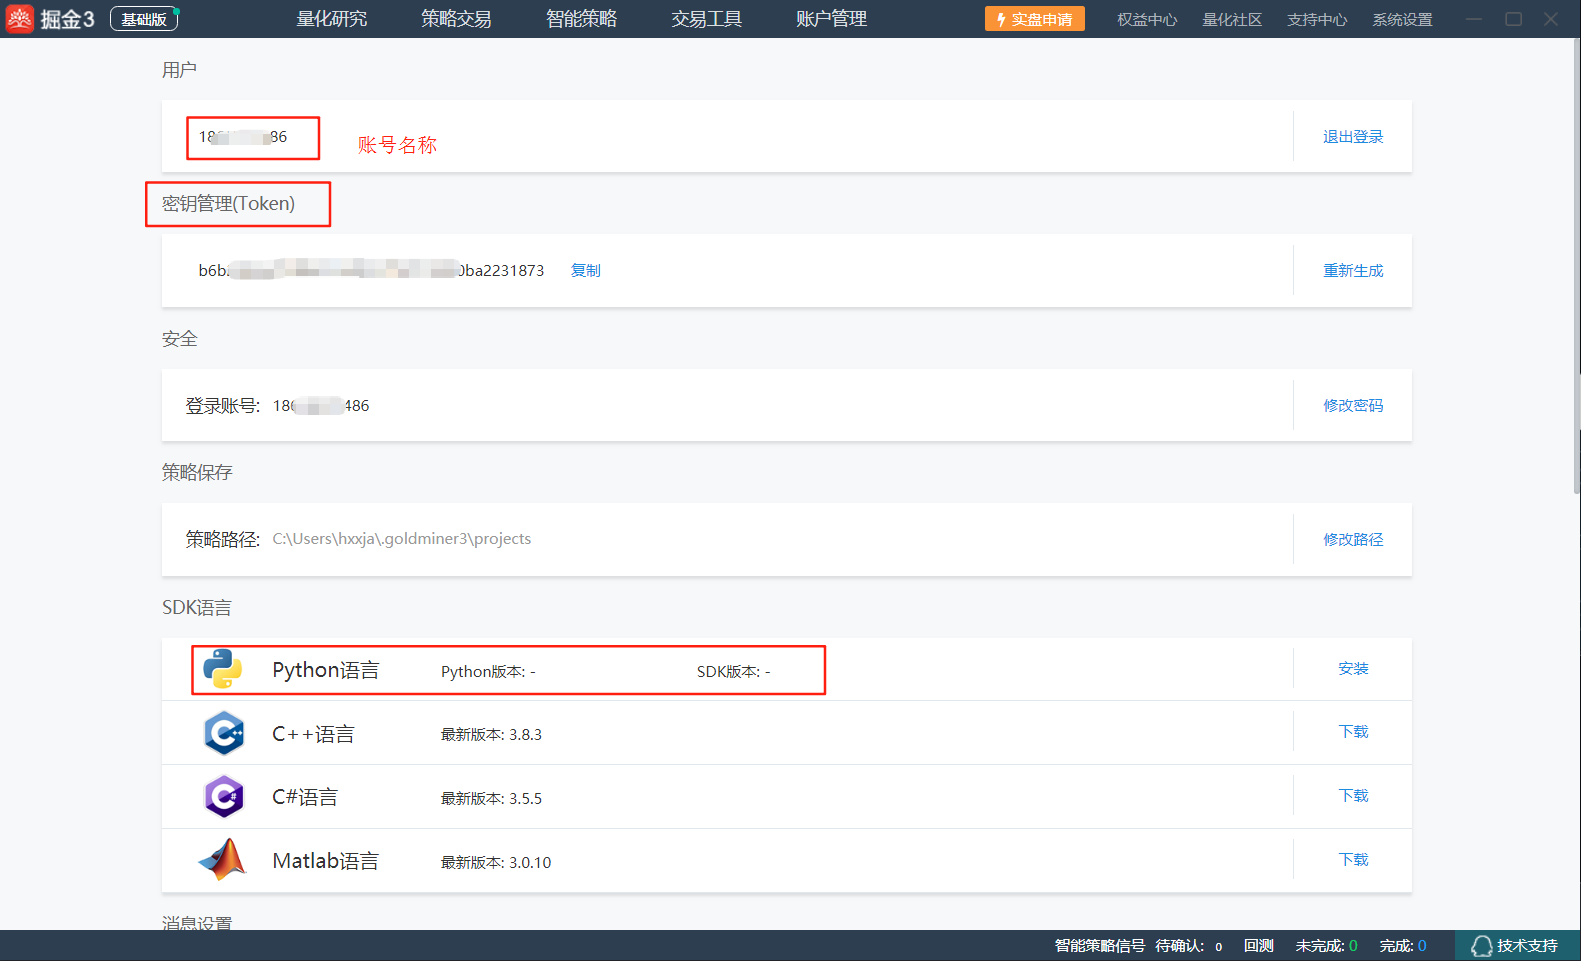
Task: Click the 修改密码 link
Action: click(1353, 405)
